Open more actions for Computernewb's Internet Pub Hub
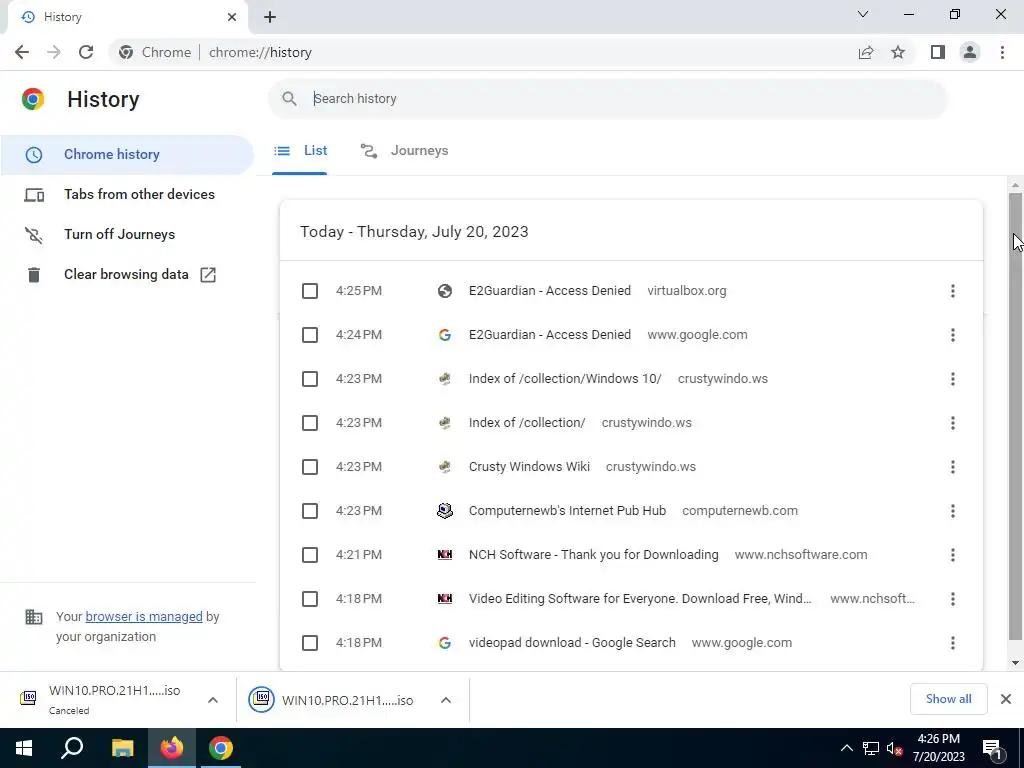Image resolution: width=1024 pixels, height=768 pixels. (x=953, y=511)
